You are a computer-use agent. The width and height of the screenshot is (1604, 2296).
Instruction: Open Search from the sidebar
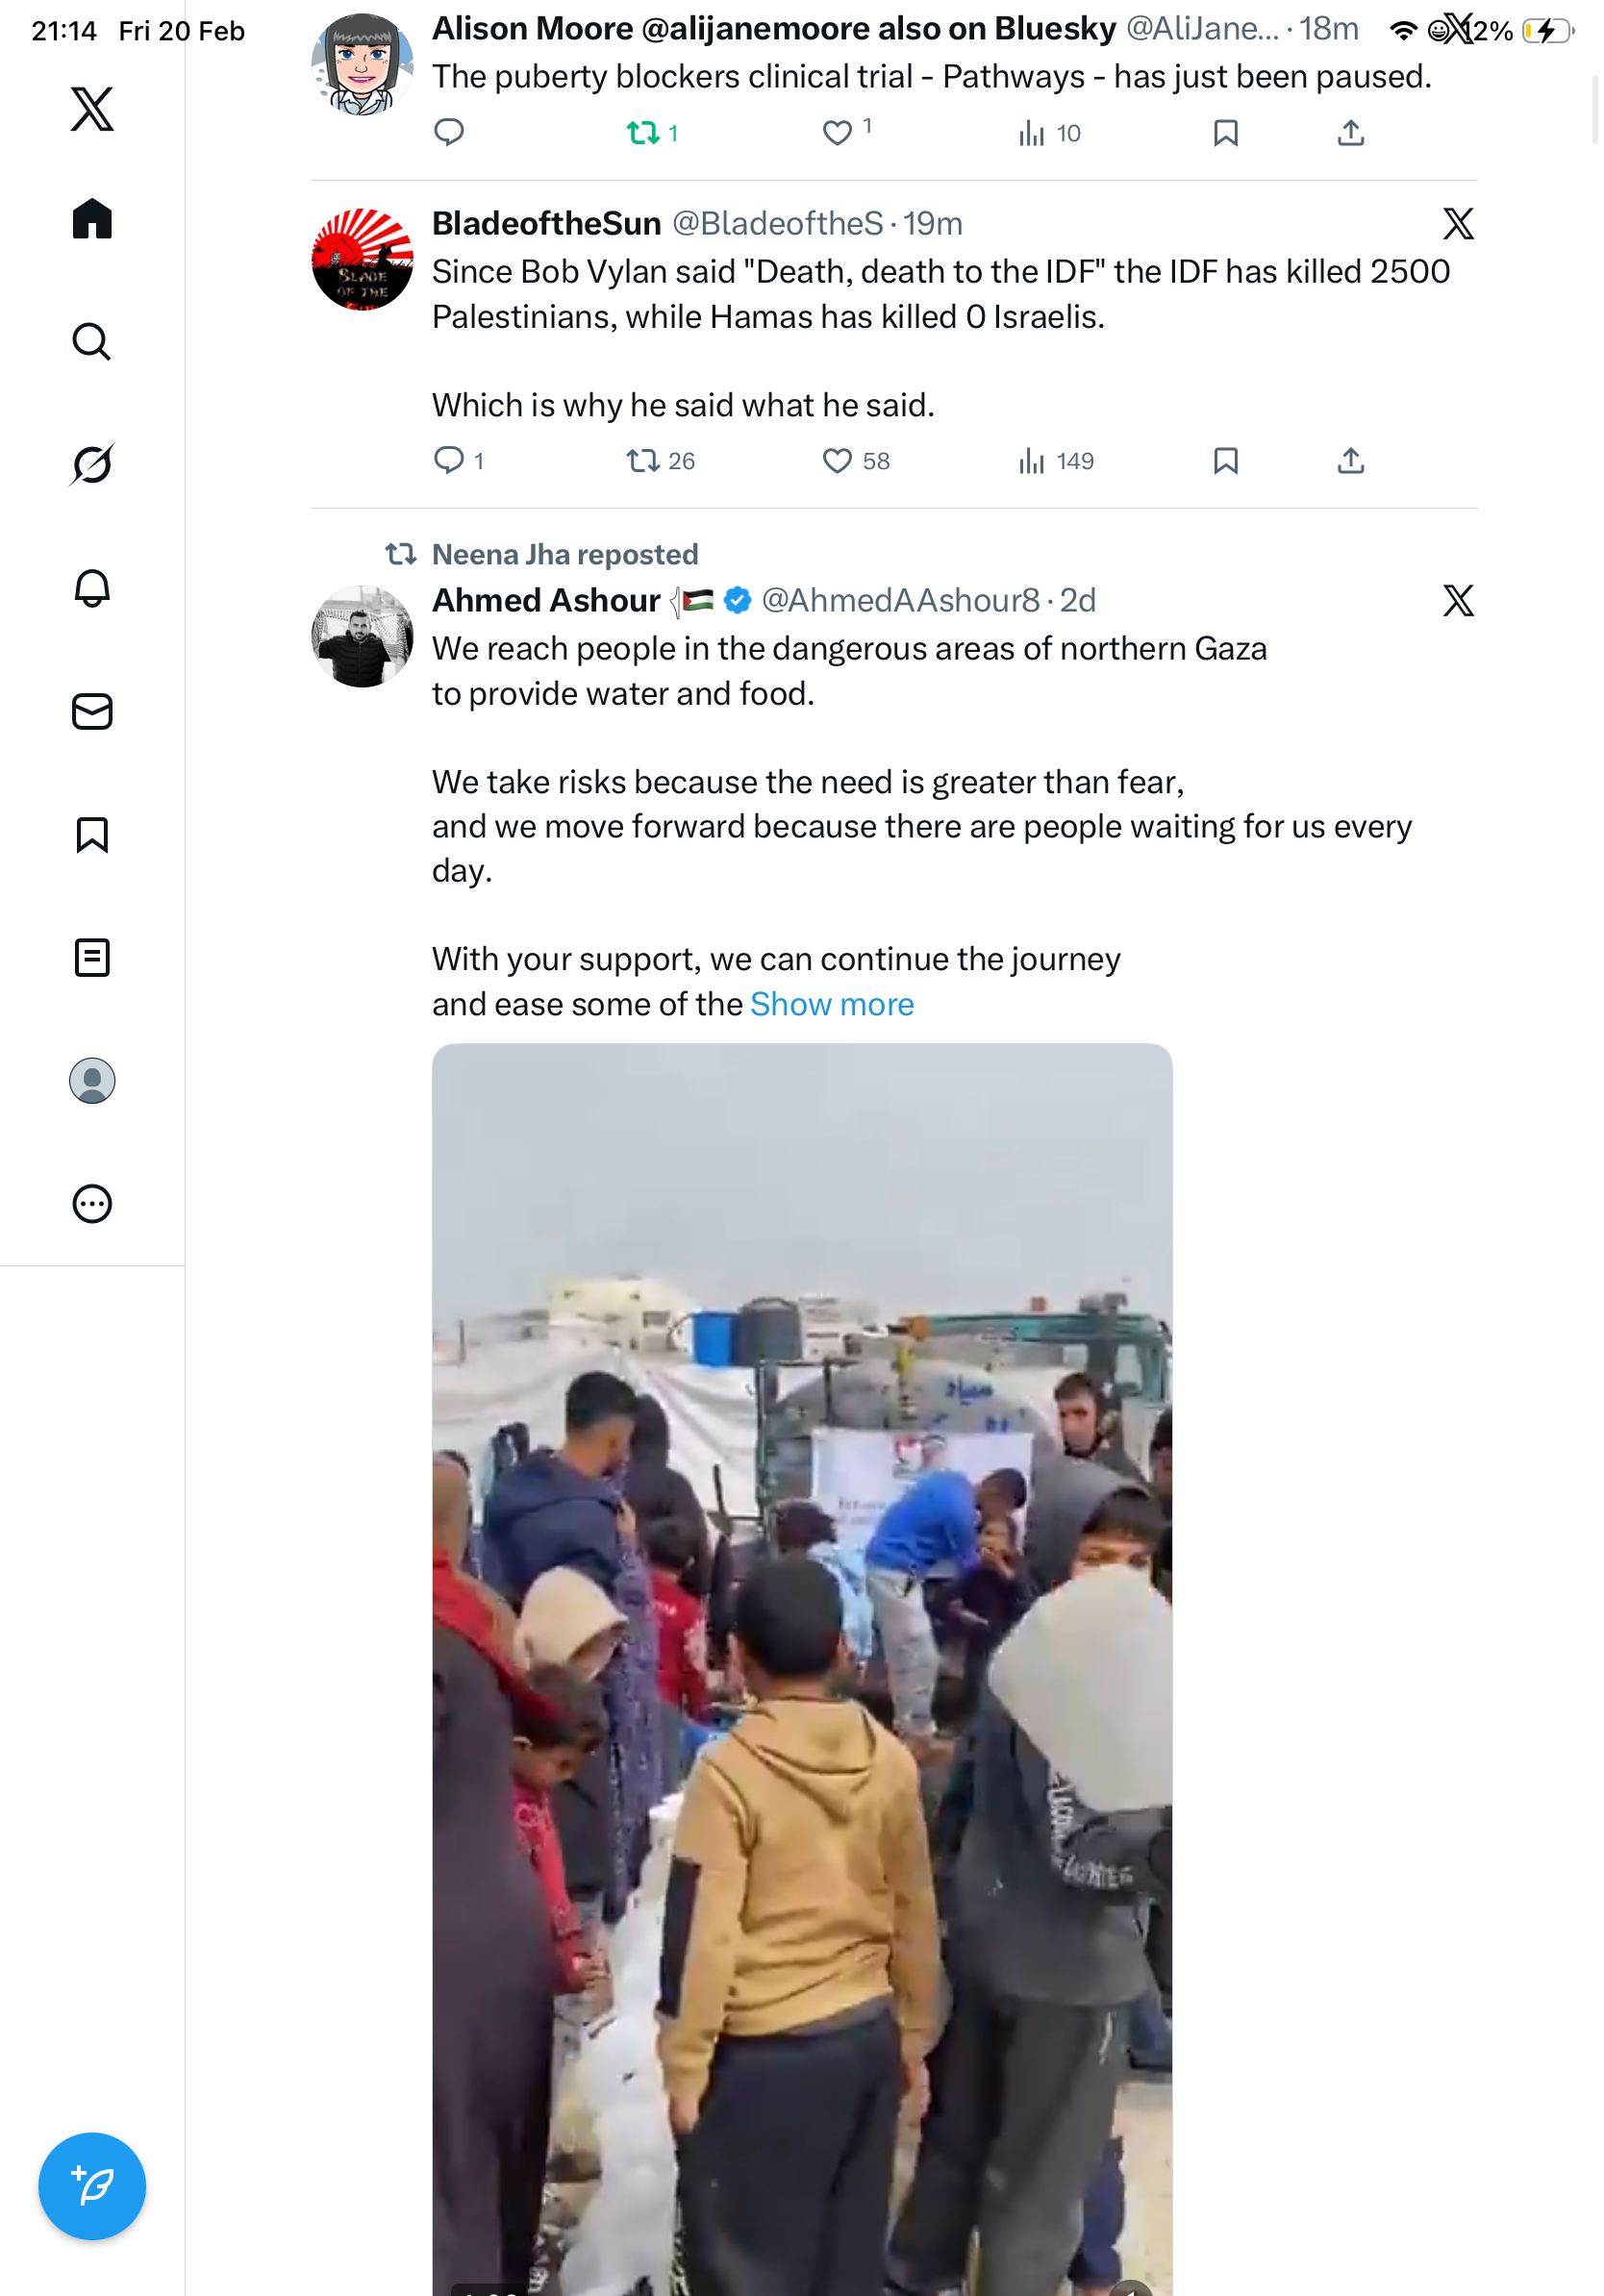tap(92, 341)
